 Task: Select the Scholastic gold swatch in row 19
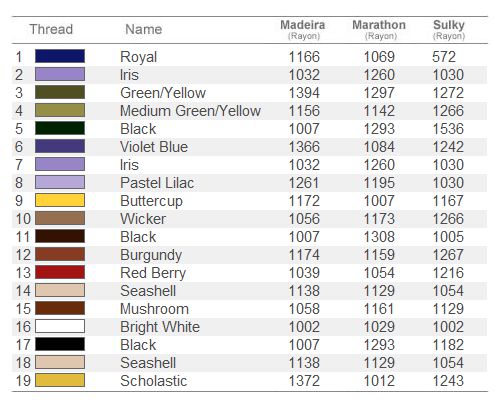60,380
